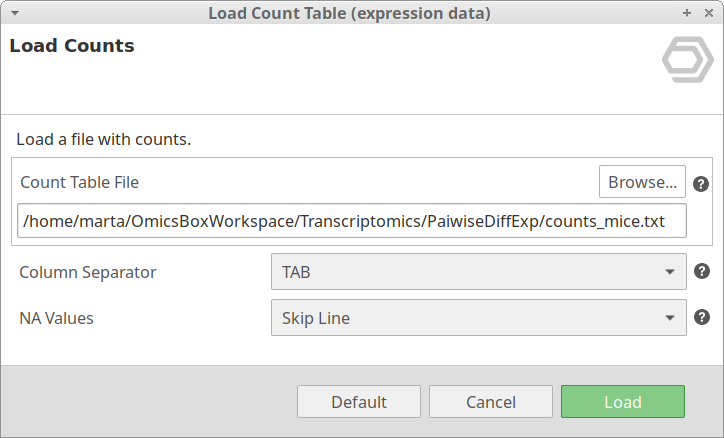
Task: Show help for Column Separator option
Action: point(701,271)
